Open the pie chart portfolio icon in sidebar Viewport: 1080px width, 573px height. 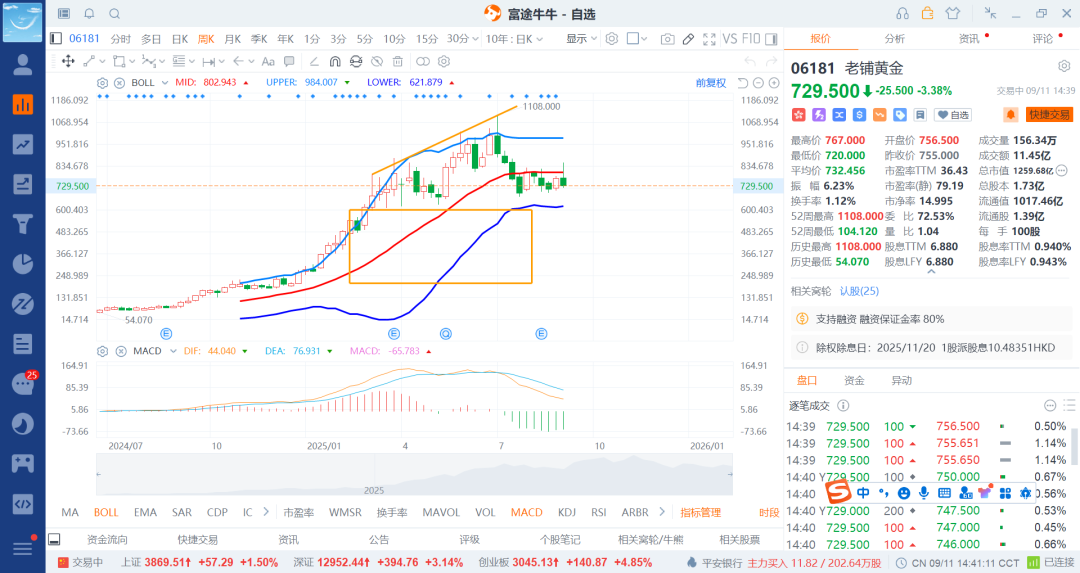point(23,264)
